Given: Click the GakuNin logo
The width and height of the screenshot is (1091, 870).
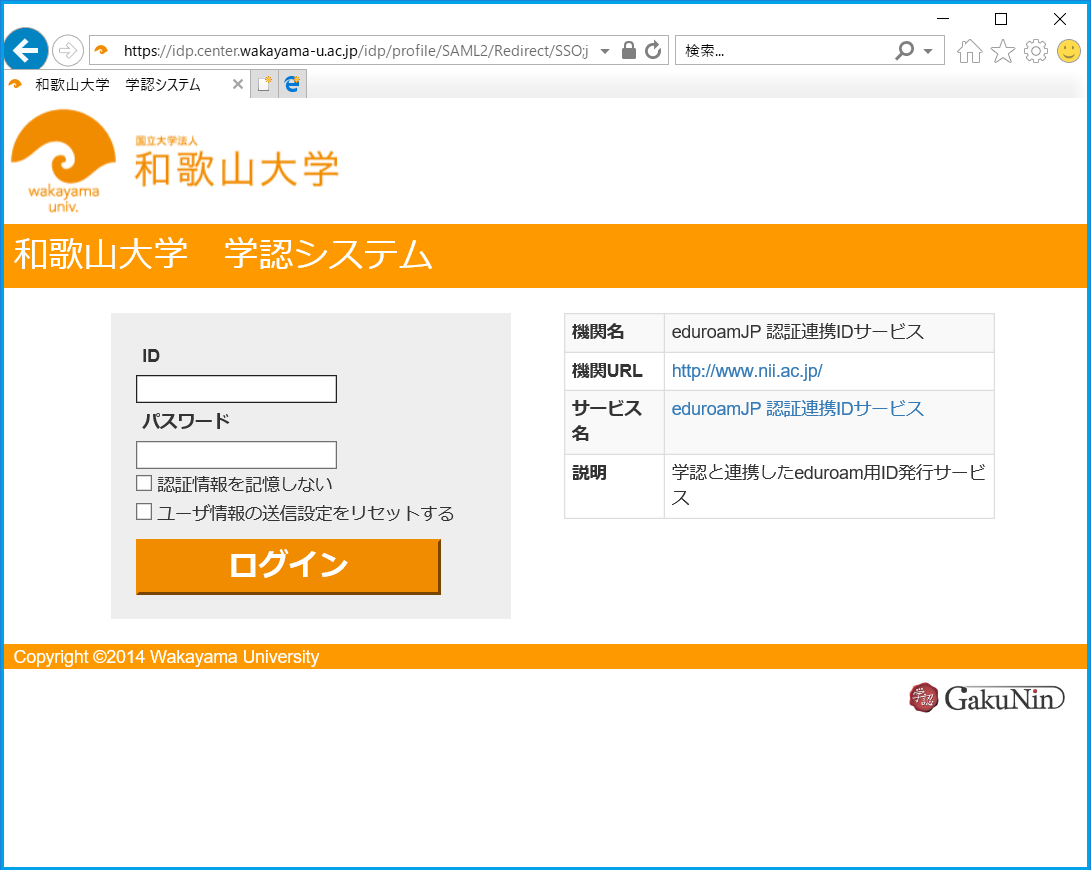Looking at the screenshot, I should (987, 697).
